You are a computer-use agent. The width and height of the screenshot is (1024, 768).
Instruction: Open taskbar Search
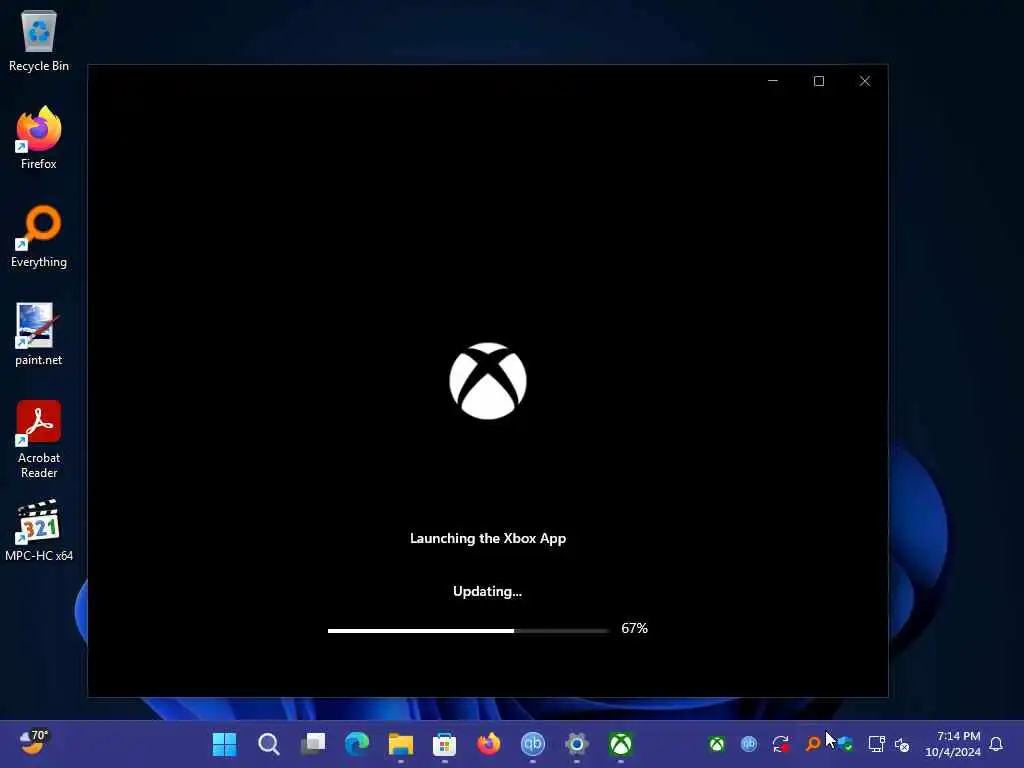coord(268,744)
